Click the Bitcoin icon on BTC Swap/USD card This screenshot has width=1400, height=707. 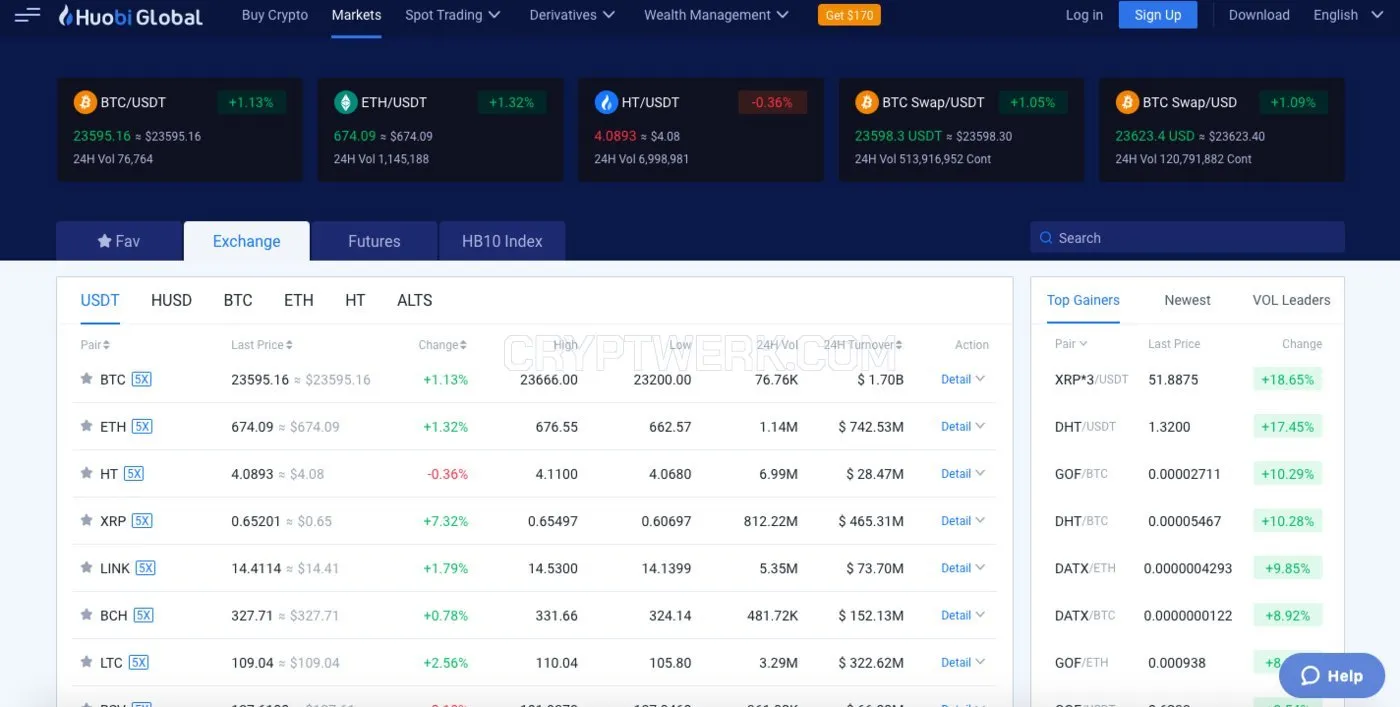tap(1127, 102)
